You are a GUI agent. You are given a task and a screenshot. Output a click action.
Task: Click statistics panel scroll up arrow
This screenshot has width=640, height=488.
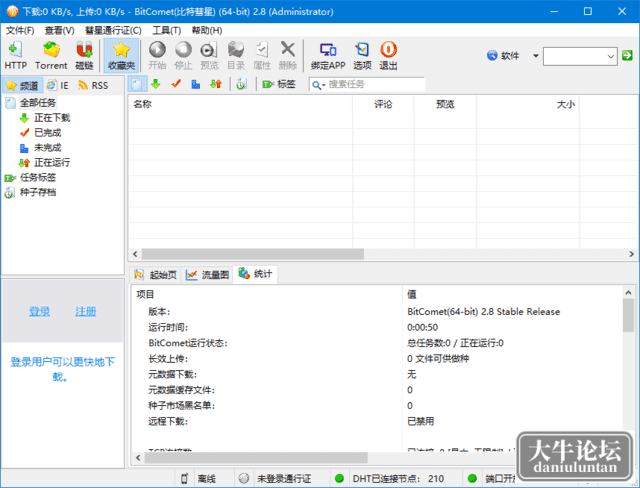point(628,293)
